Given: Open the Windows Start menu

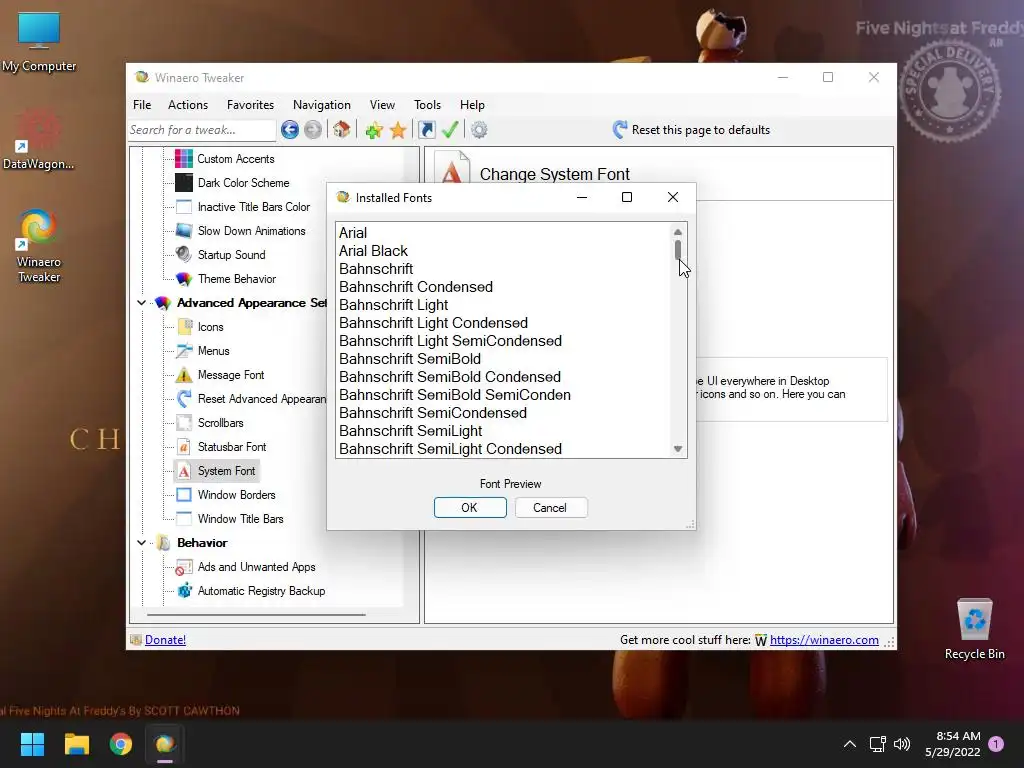Looking at the screenshot, I should pos(32,744).
